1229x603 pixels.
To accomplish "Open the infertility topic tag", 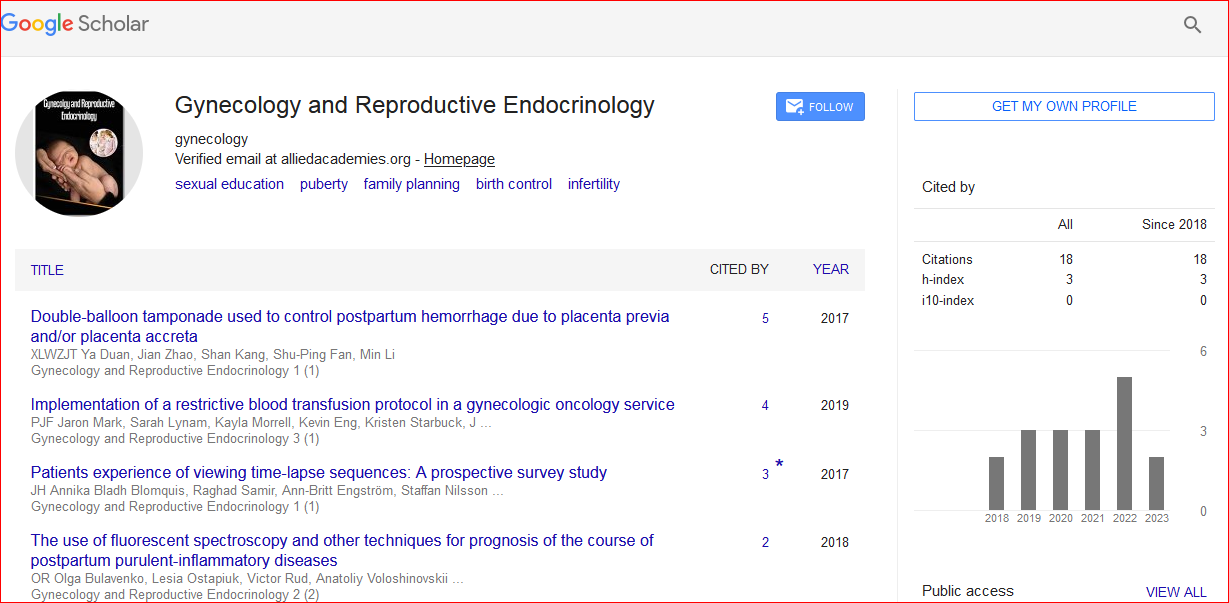I will (593, 184).
